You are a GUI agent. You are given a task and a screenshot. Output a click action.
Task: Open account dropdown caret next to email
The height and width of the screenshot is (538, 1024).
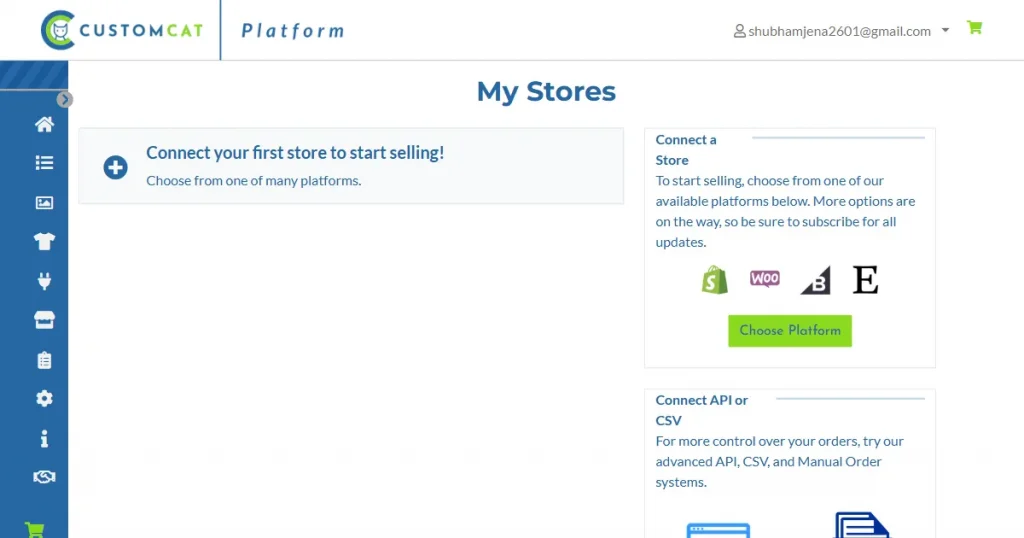tap(945, 30)
